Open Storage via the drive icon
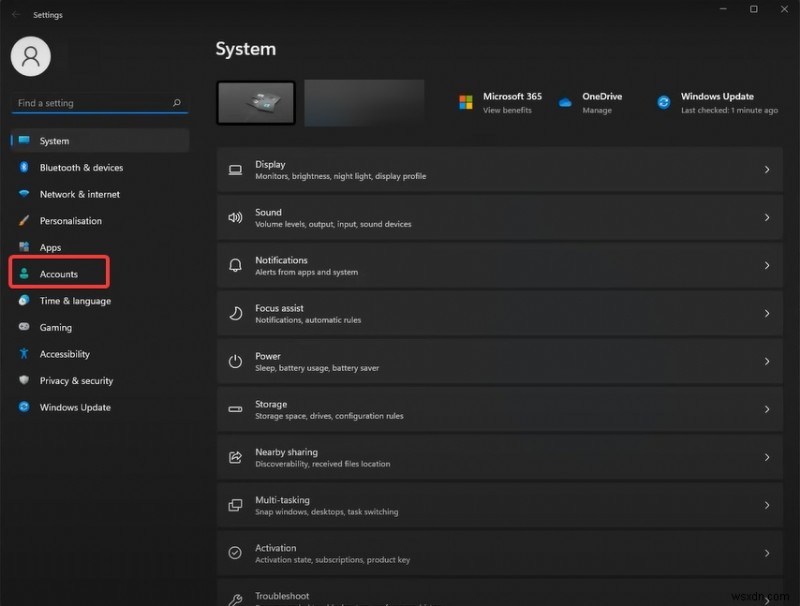 coord(236,409)
